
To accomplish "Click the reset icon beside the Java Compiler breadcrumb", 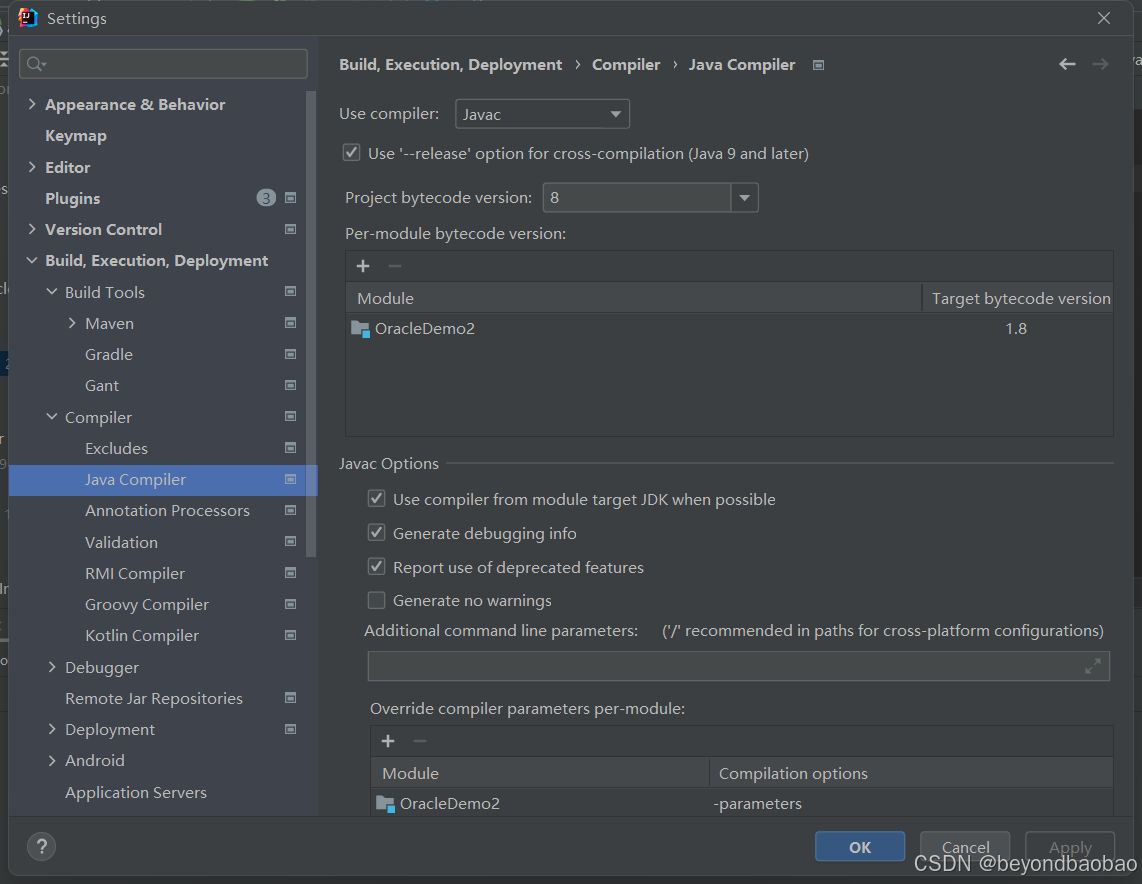I will point(817,64).
